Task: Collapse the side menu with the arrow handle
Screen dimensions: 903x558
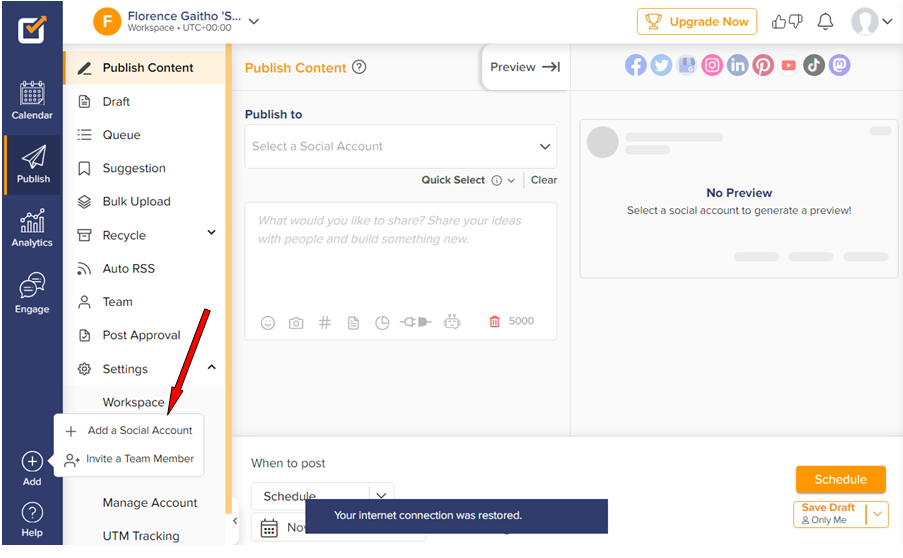Action: (234, 521)
